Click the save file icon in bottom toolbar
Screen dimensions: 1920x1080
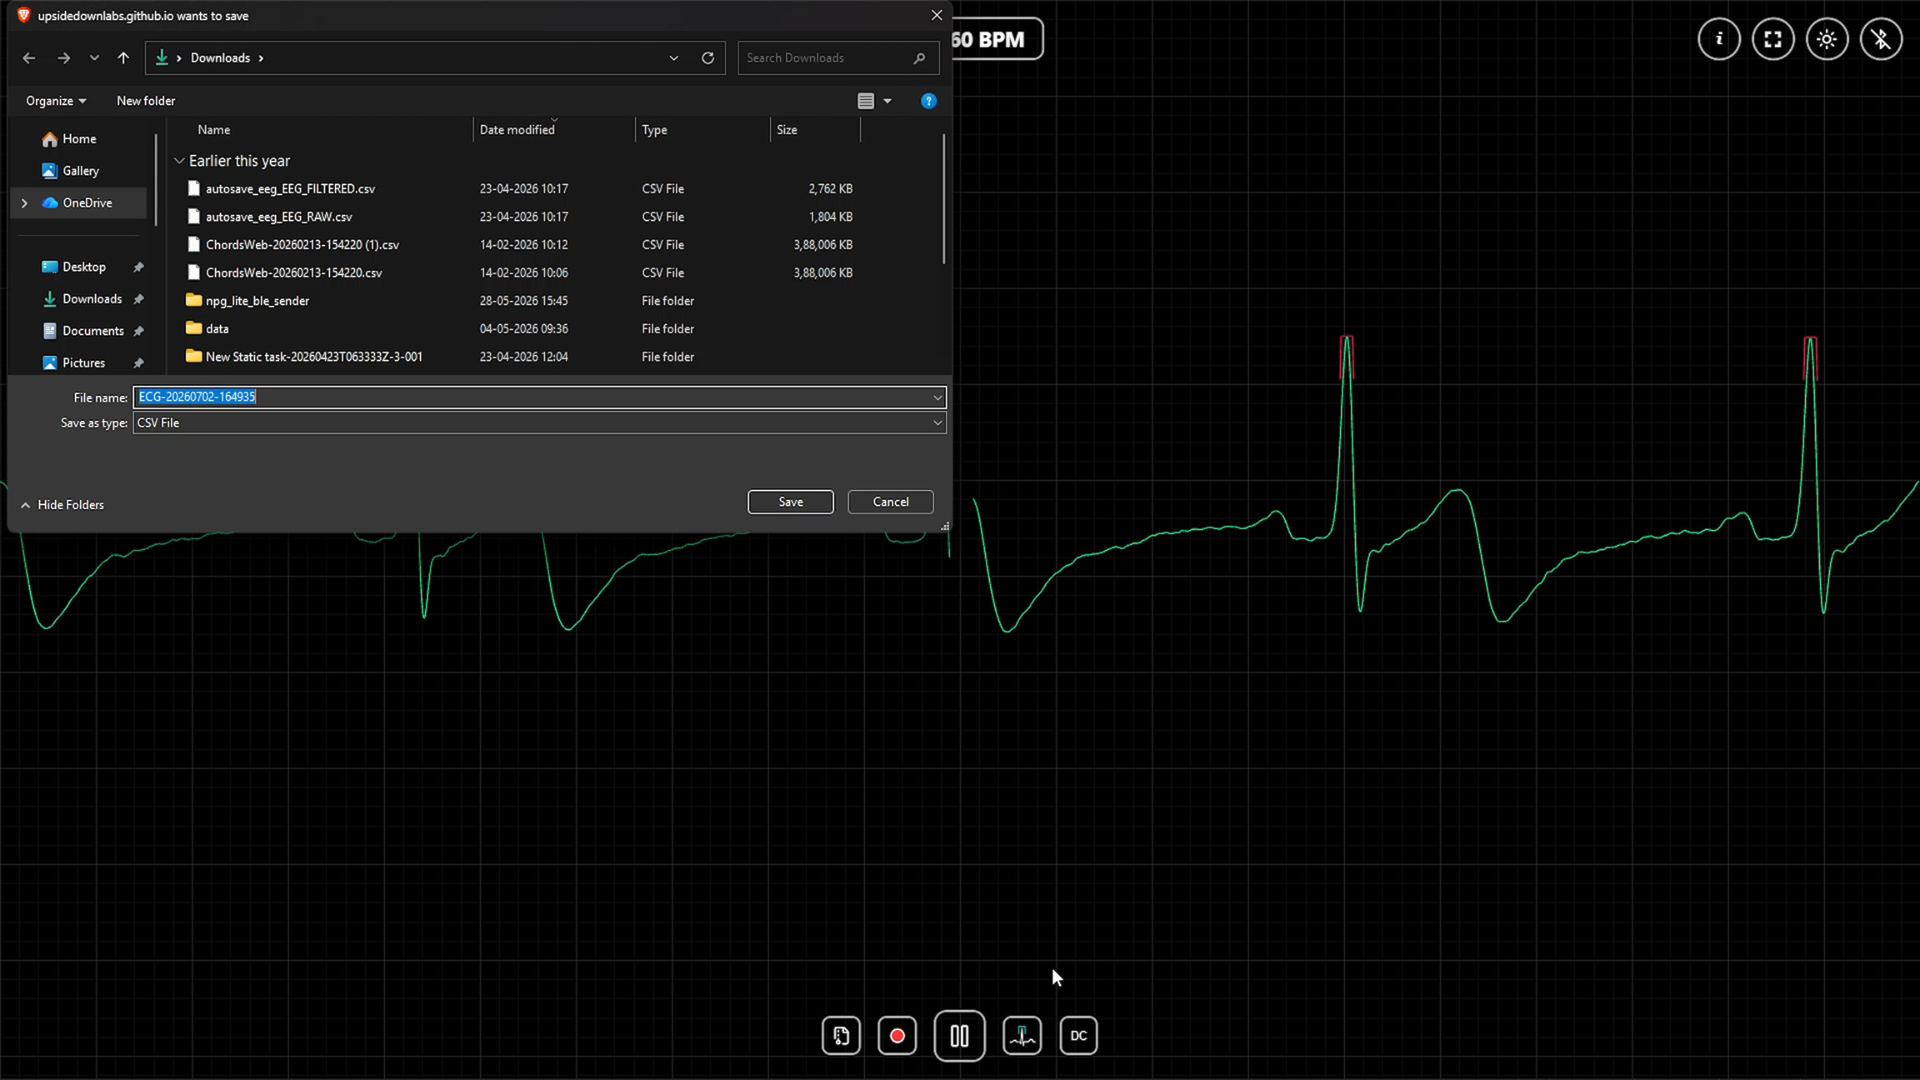tap(841, 1036)
